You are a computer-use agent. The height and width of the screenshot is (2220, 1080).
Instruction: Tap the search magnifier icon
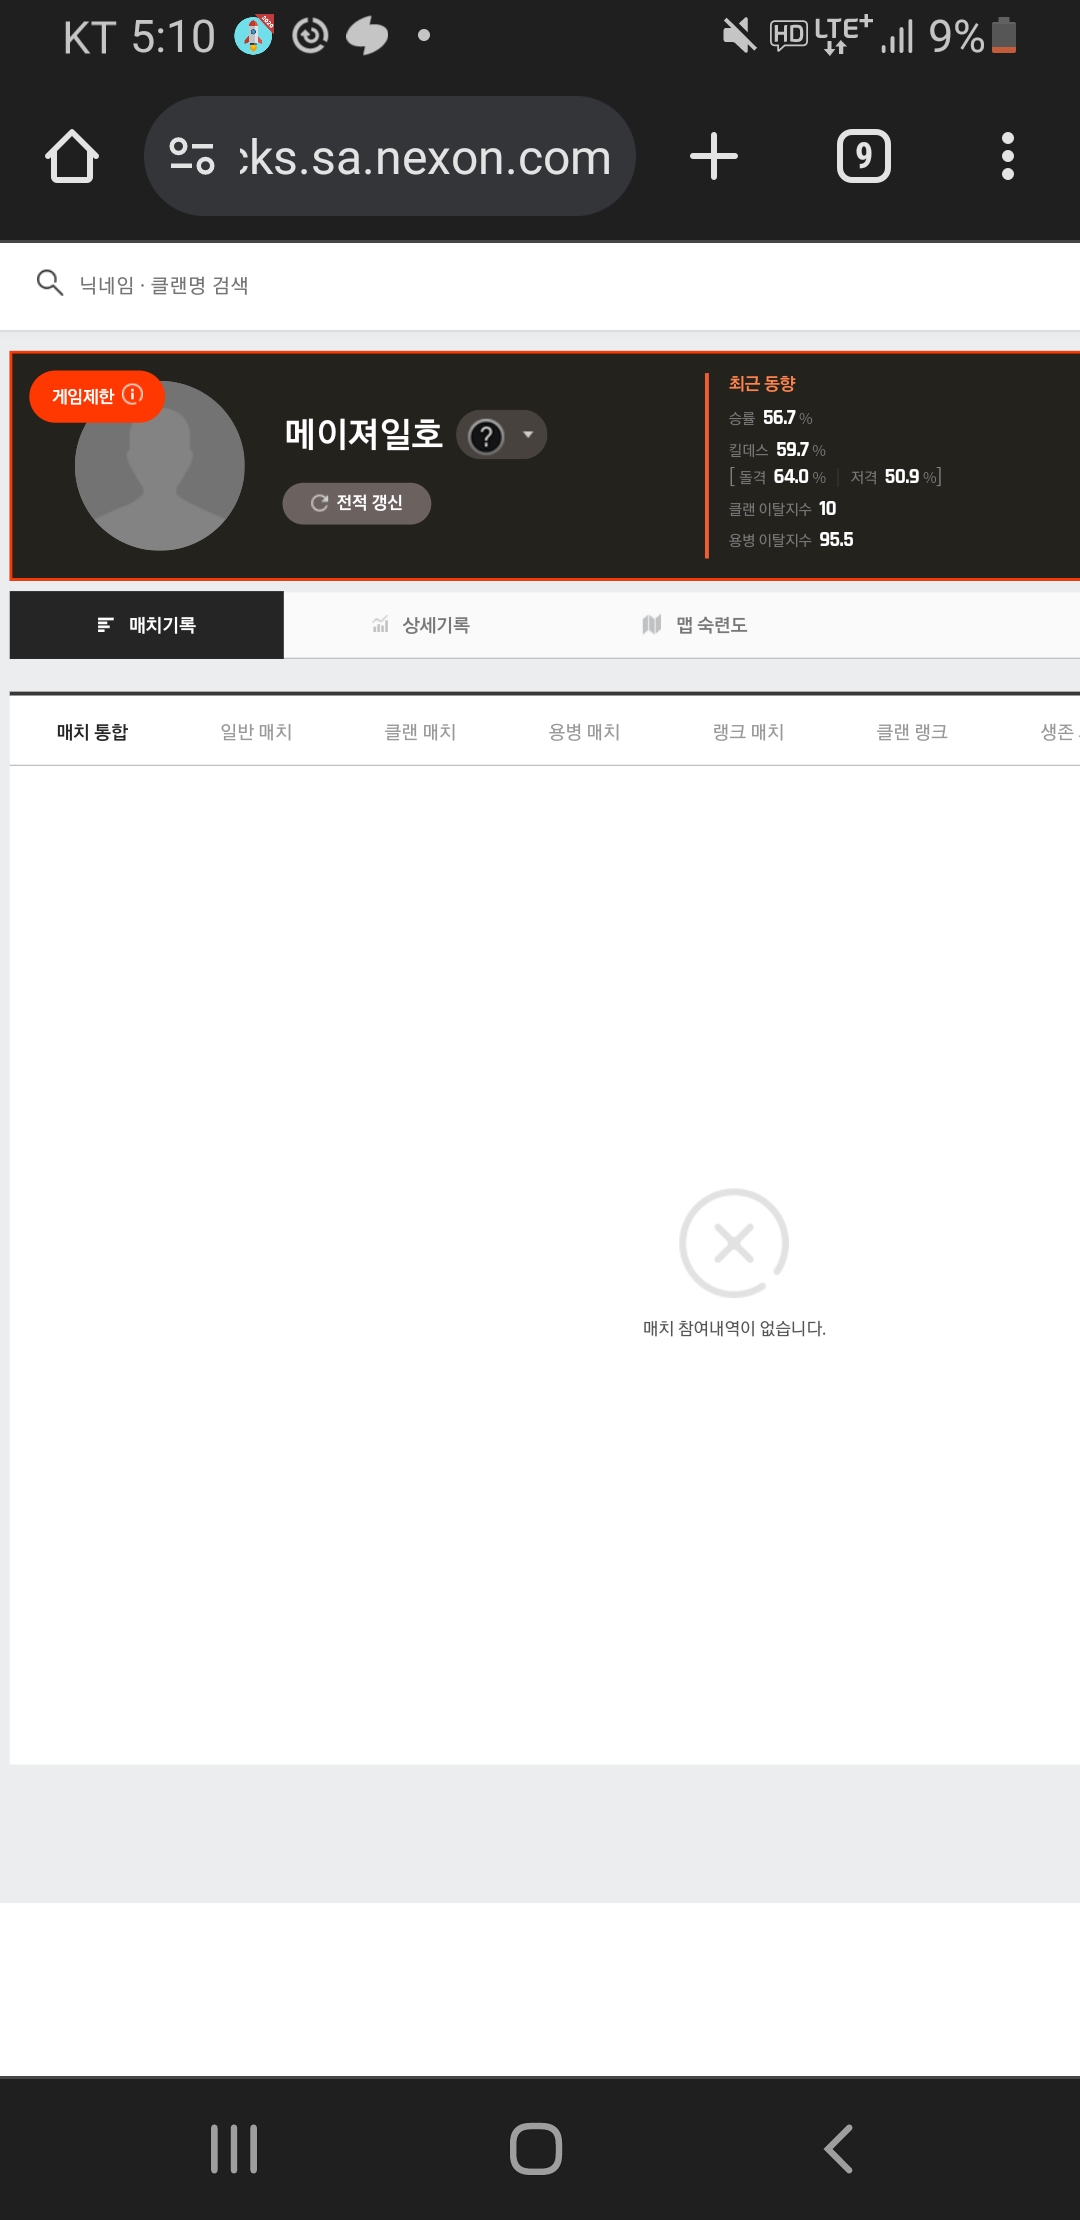click(x=49, y=284)
